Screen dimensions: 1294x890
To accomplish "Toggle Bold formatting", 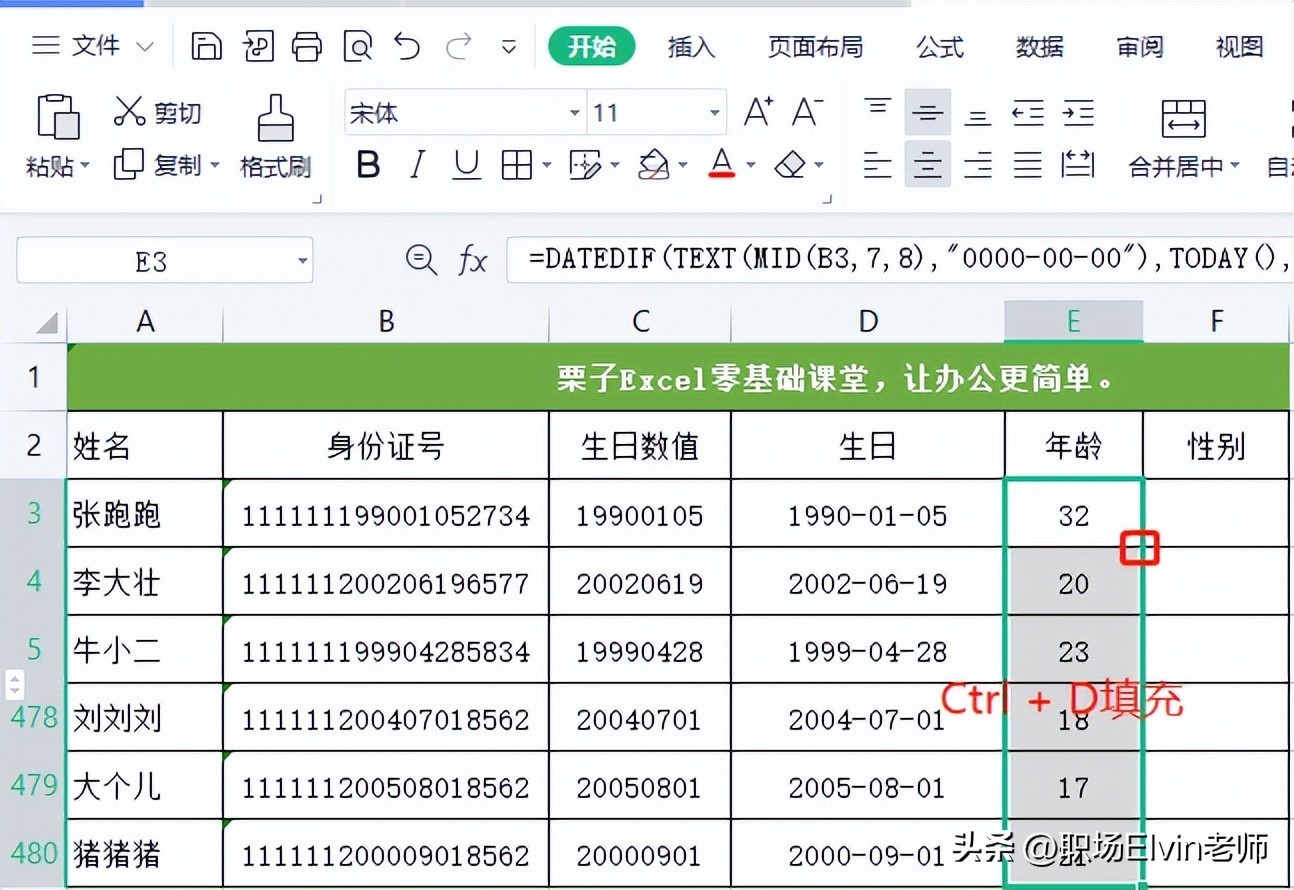I will (368, 165).
